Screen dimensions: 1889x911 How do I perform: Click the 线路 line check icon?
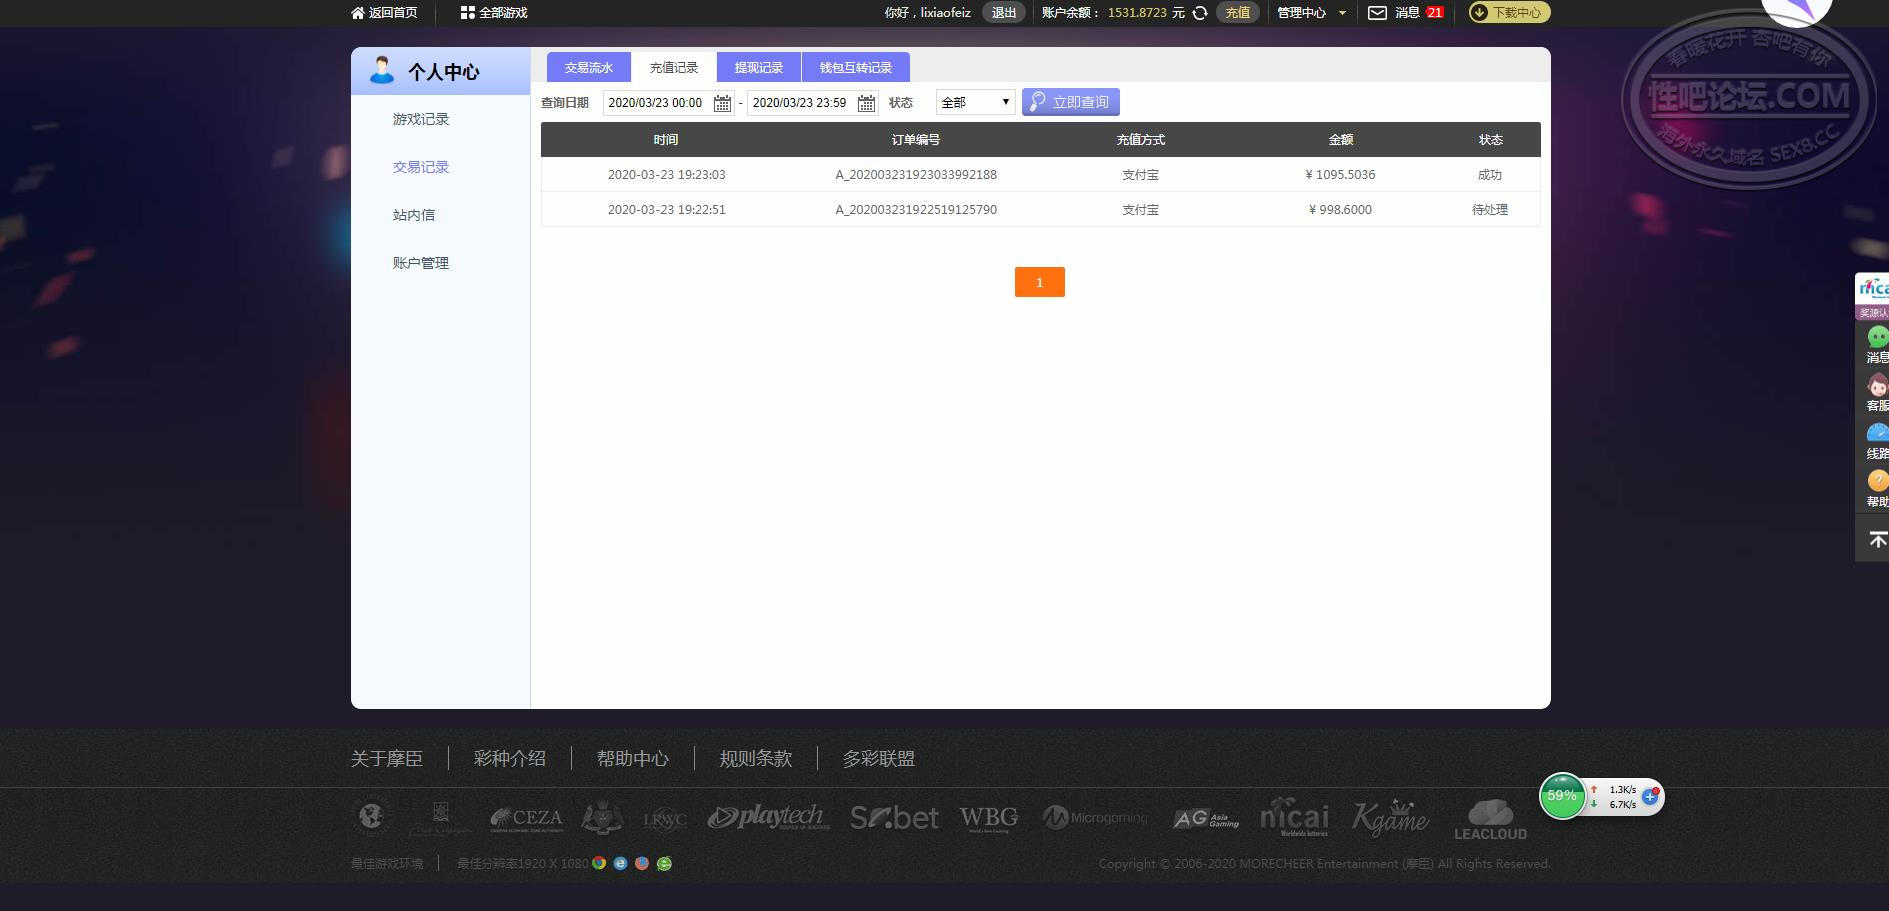coord(1876,432)
